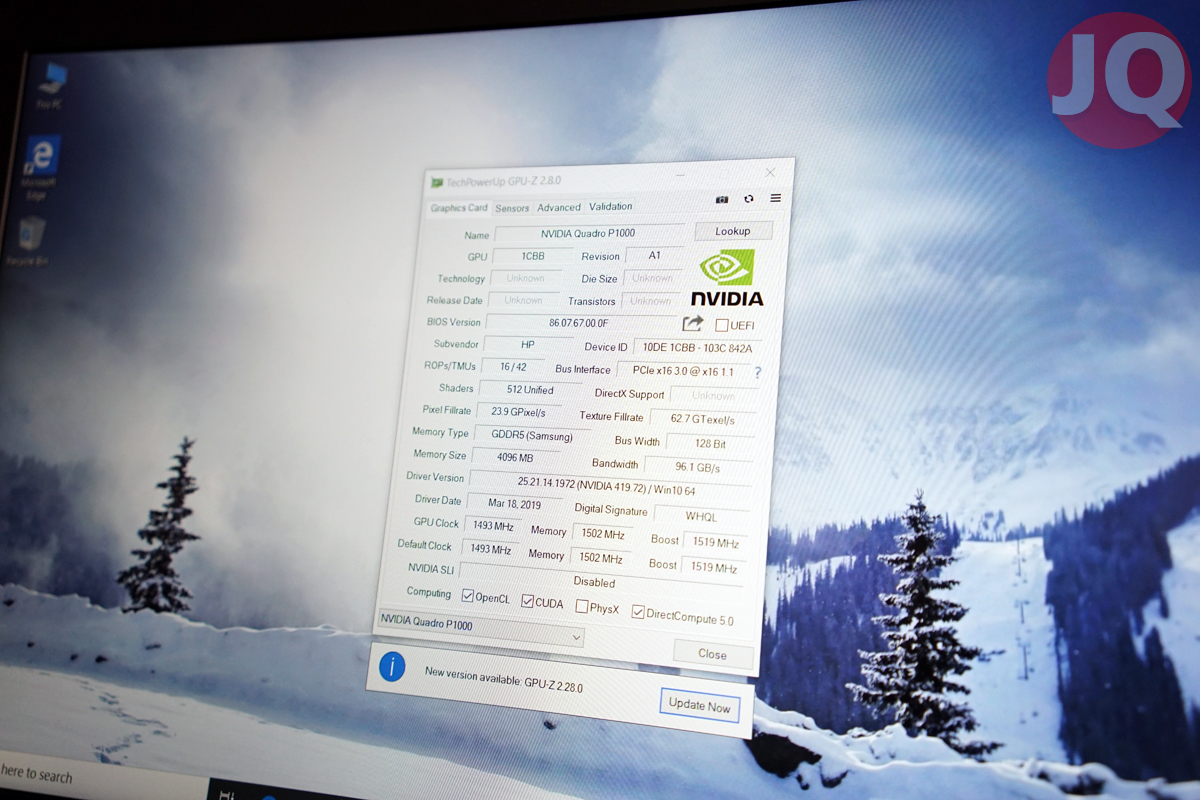Viewport: 1200px width, 800px height.
Task: Click the Memory value in GPU Clock row
Action: pyautogui.click(x=602, y=534)
